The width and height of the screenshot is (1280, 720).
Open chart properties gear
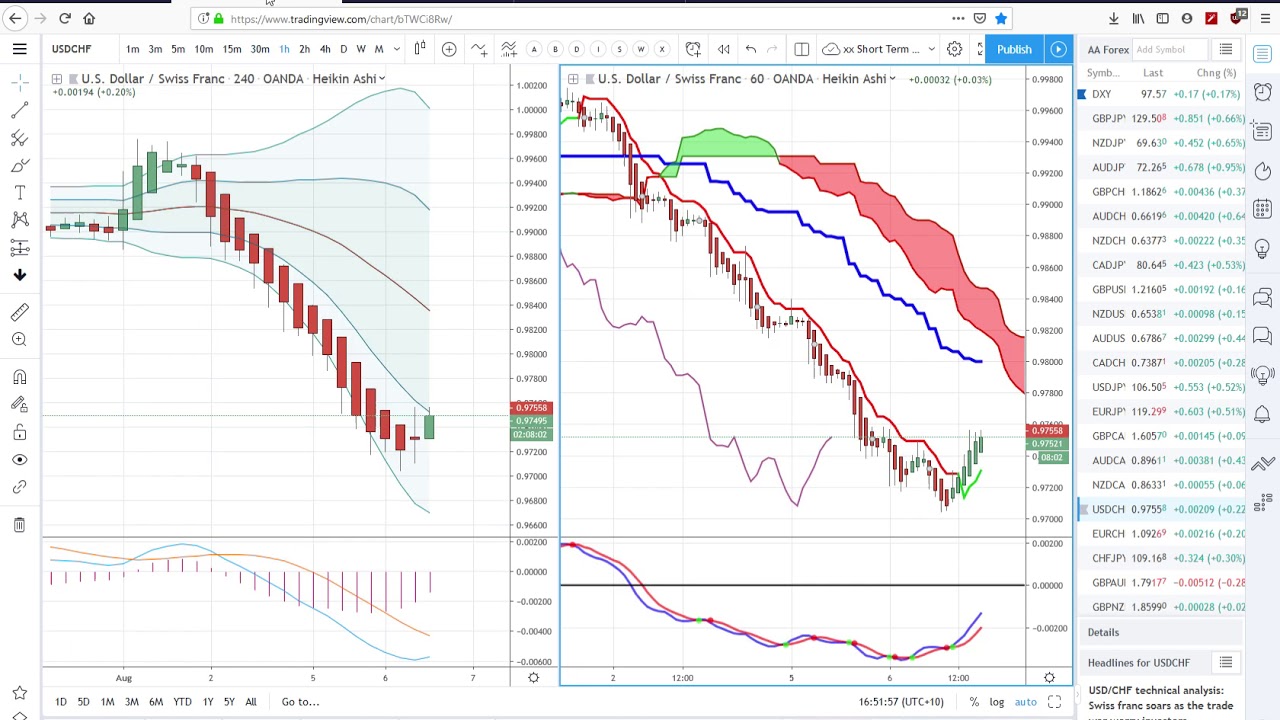pyautogui.click(x=954, y=48)
